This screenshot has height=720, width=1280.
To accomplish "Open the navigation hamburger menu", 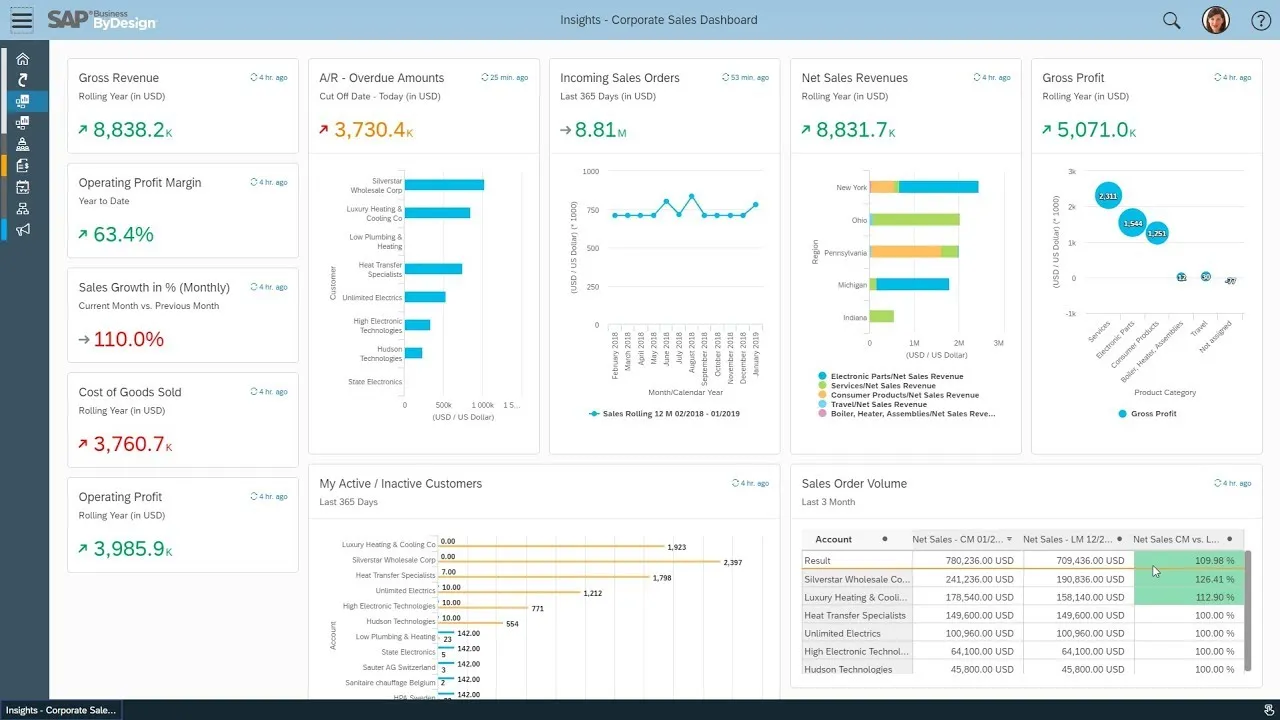I will [21, 20].
